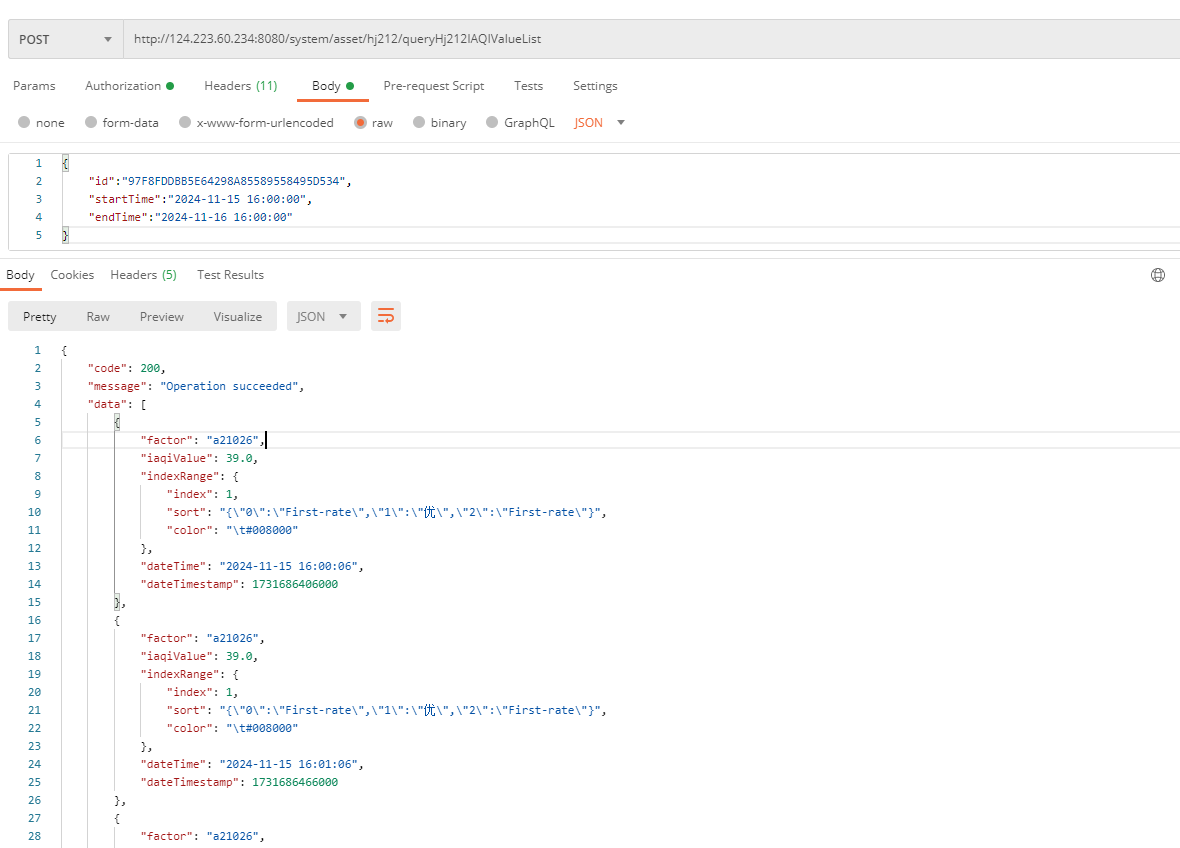Switch response view to Raw
Viewport: 1180px width, 848px height.
click(98, 316)
